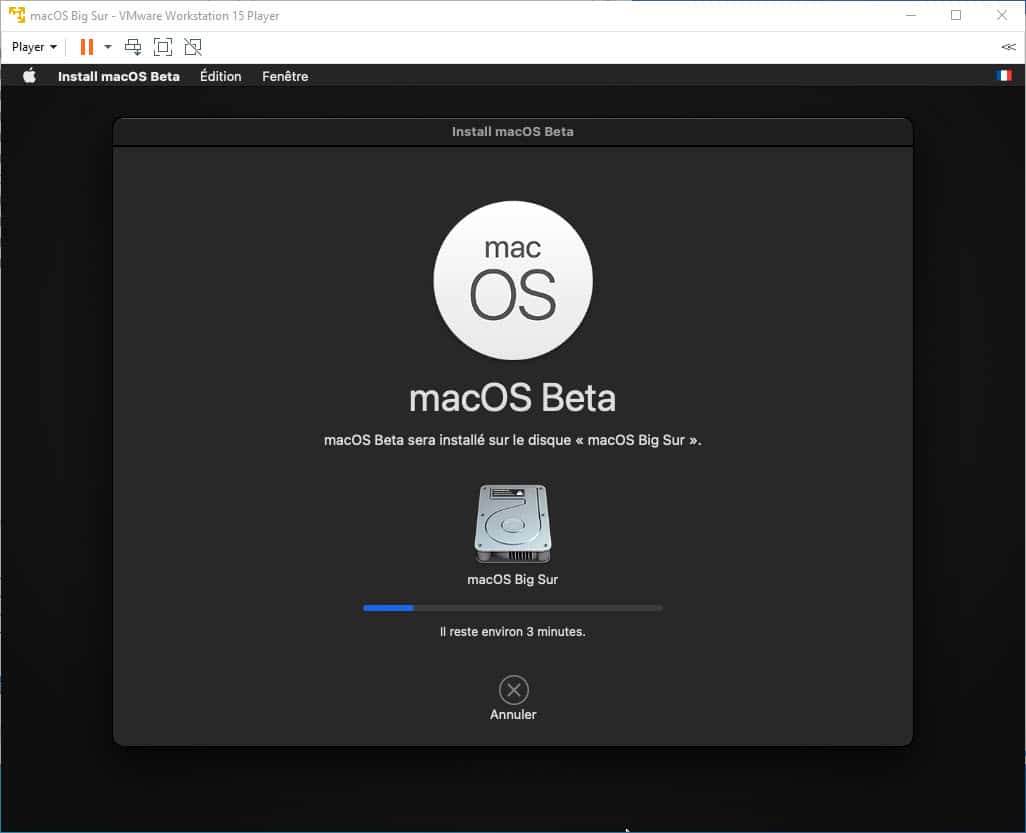Open the Édition menu
This screenshot has width=1026, height=833.
221,77
